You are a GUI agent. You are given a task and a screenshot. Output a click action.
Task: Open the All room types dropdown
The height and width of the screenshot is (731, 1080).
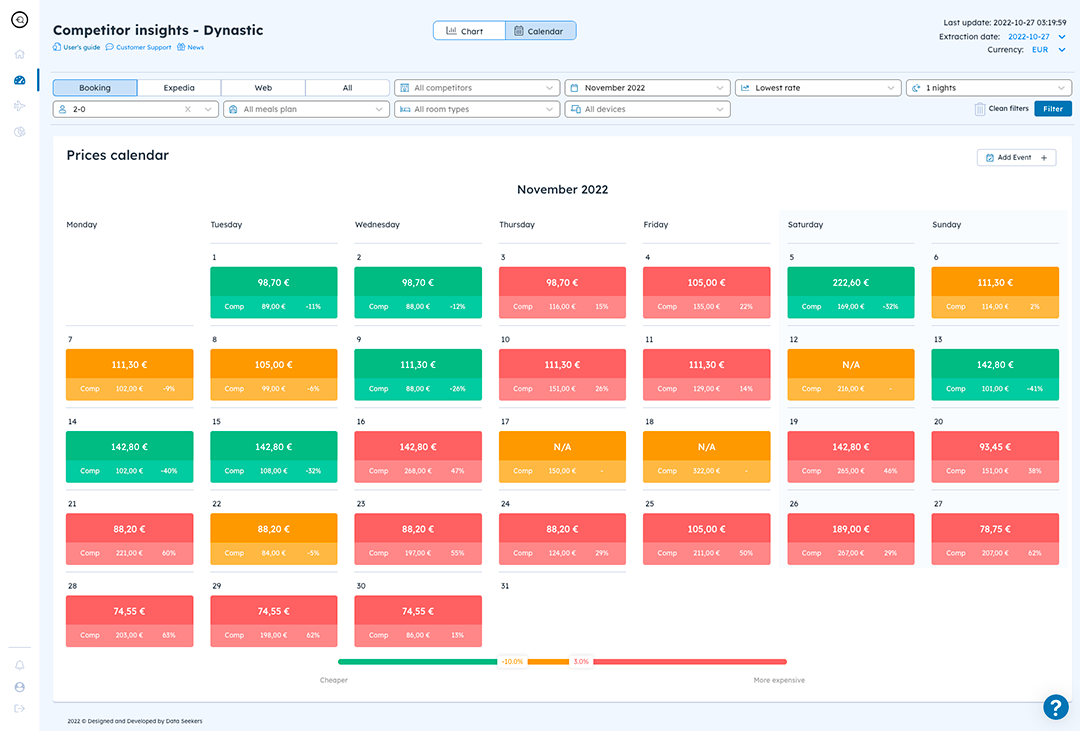click(477, 109)
